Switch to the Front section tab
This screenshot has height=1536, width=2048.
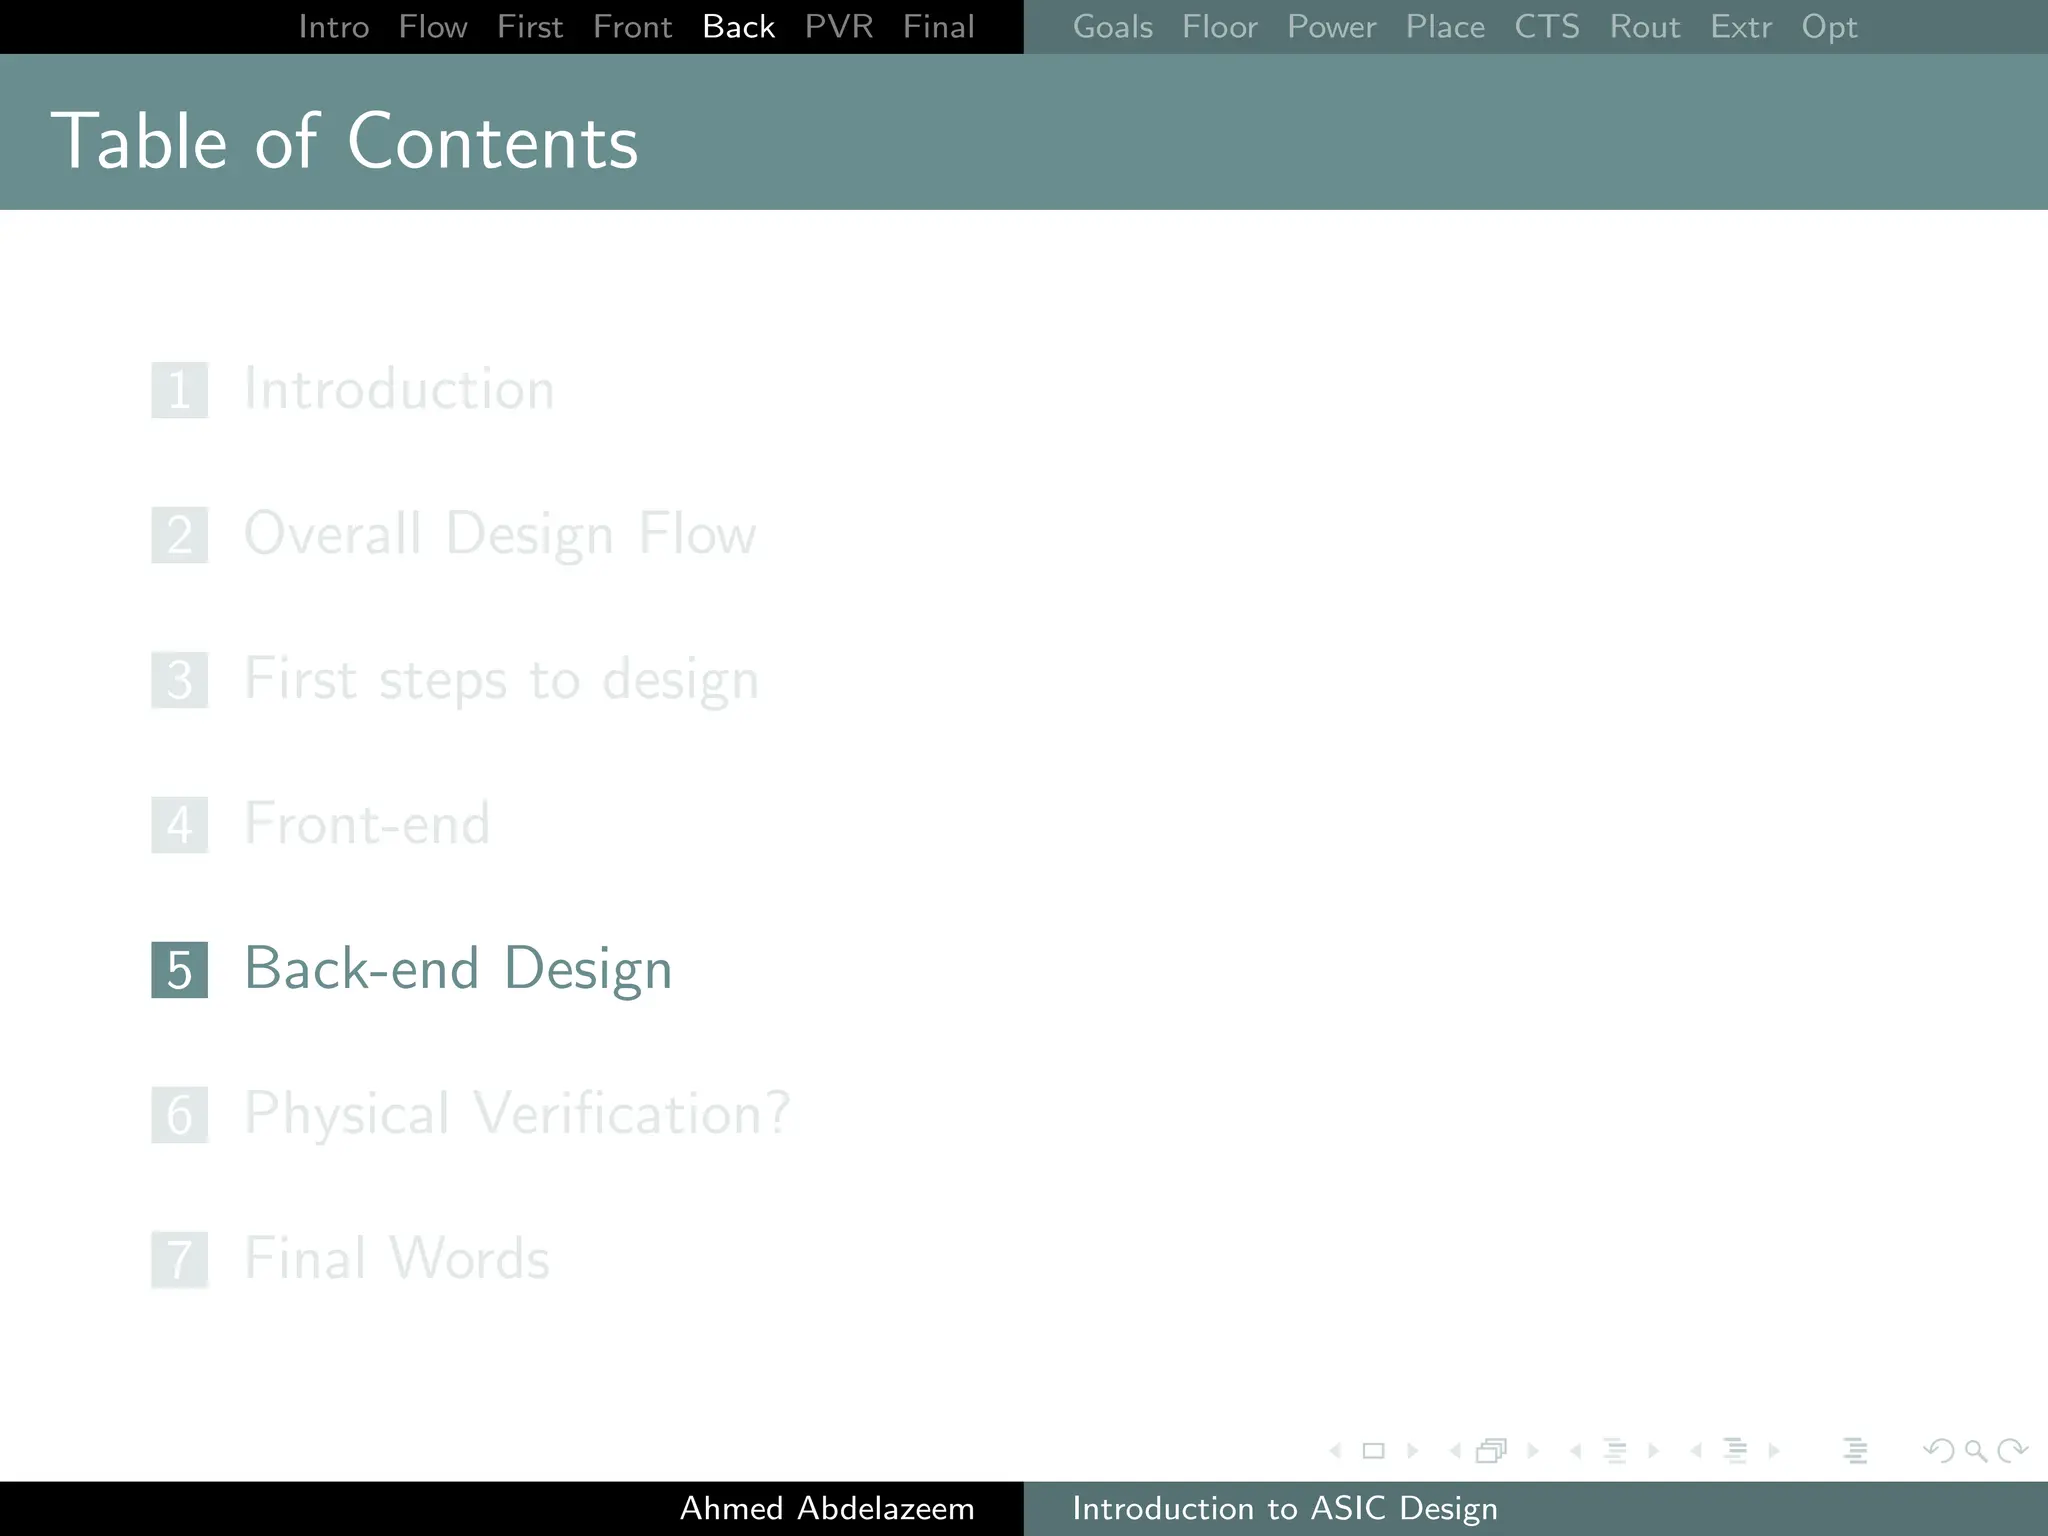[x=633, y=27]
